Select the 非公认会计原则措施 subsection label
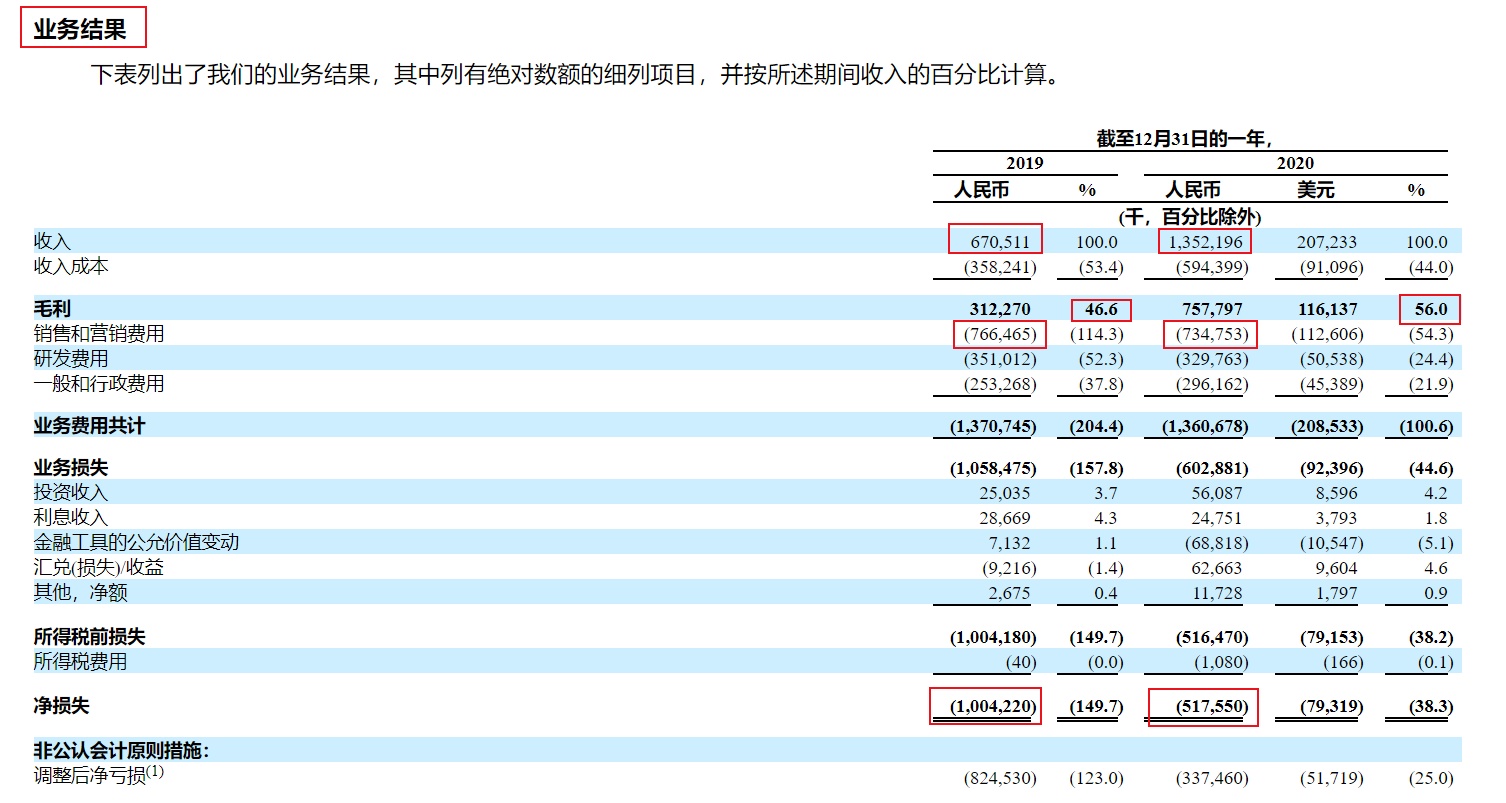This screenshot has height=803, width=1506. [122, 750]
